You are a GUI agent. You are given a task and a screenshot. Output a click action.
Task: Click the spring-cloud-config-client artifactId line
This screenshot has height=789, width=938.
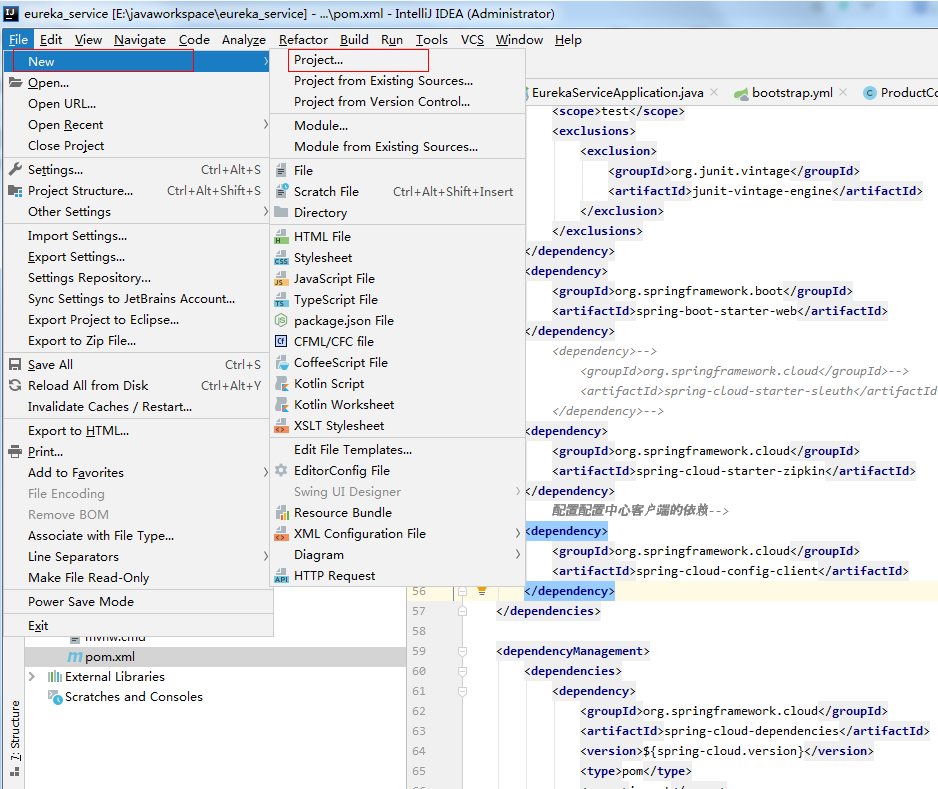pyautogui.click(x=730, y=571)
